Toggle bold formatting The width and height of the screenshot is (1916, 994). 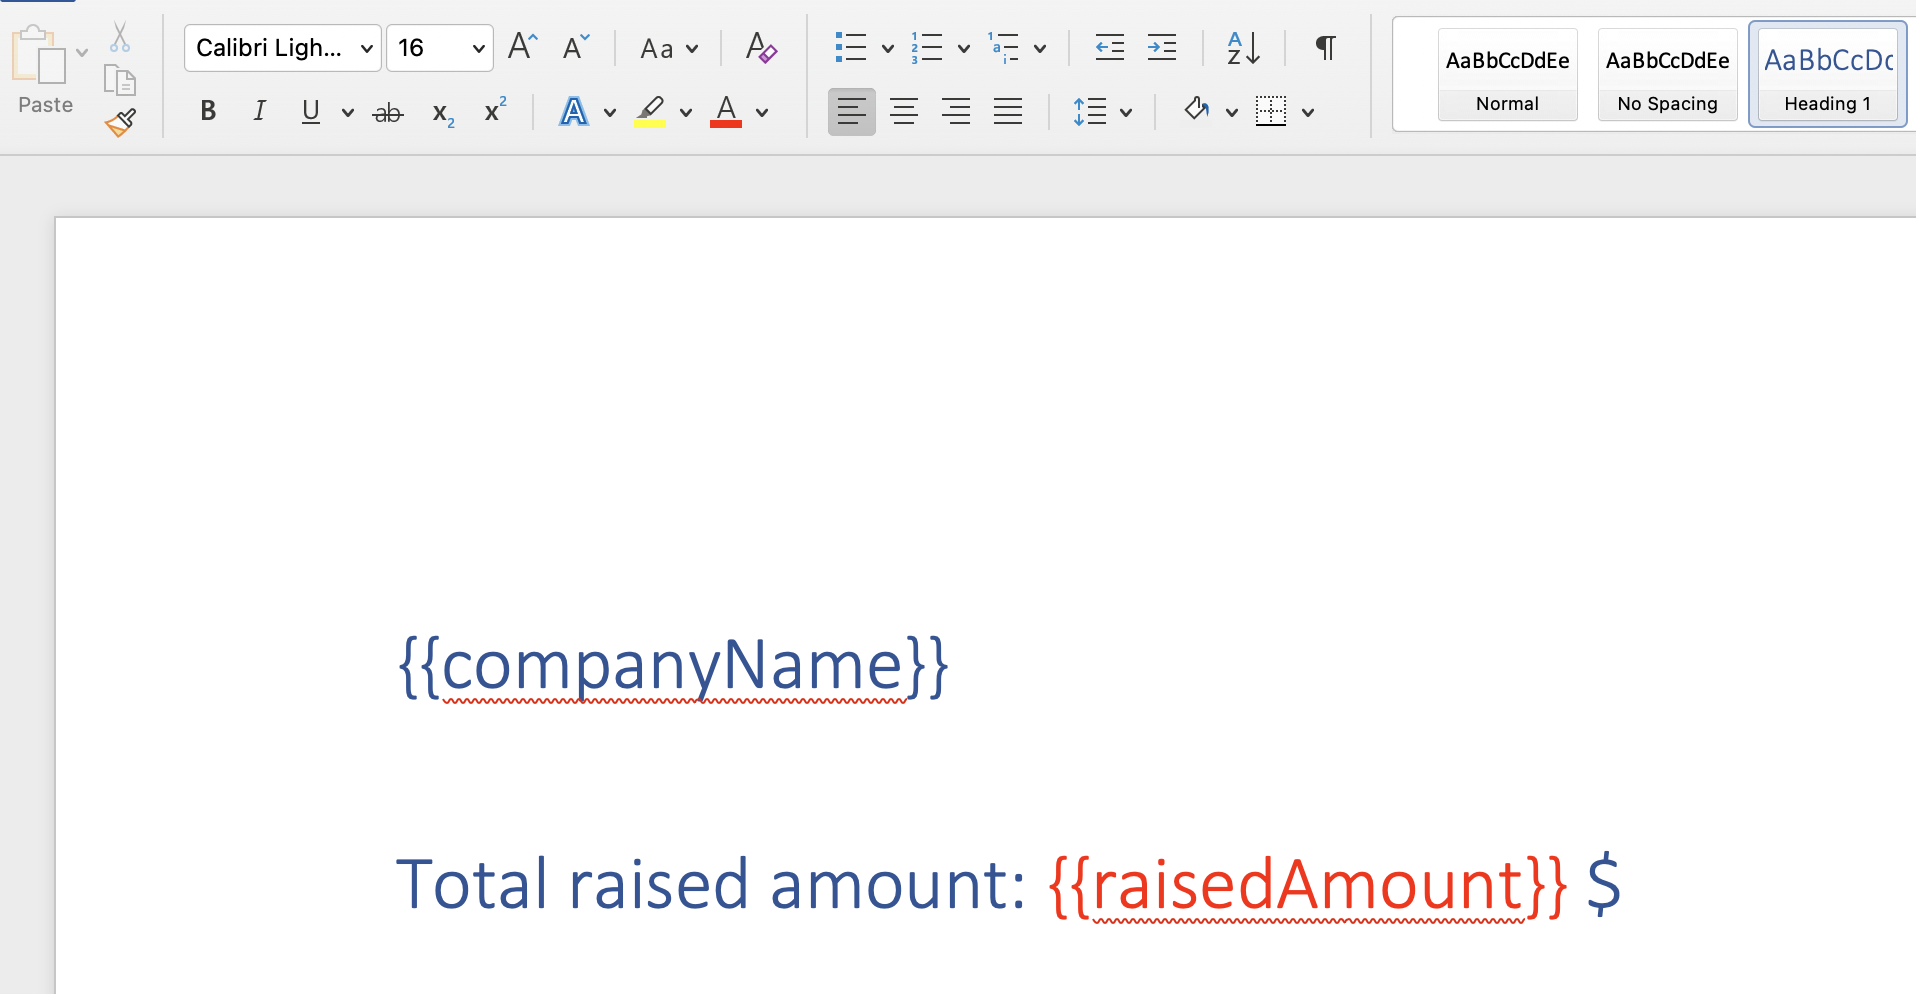[207, 110]
